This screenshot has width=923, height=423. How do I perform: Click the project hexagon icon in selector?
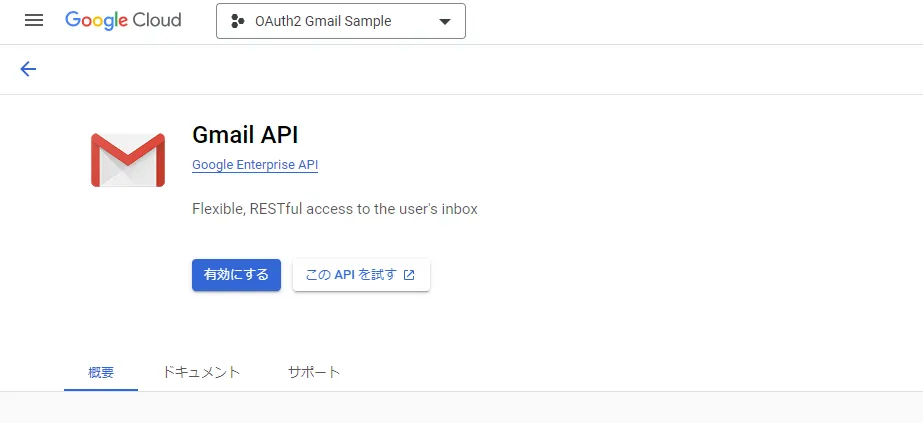[237, 22]
